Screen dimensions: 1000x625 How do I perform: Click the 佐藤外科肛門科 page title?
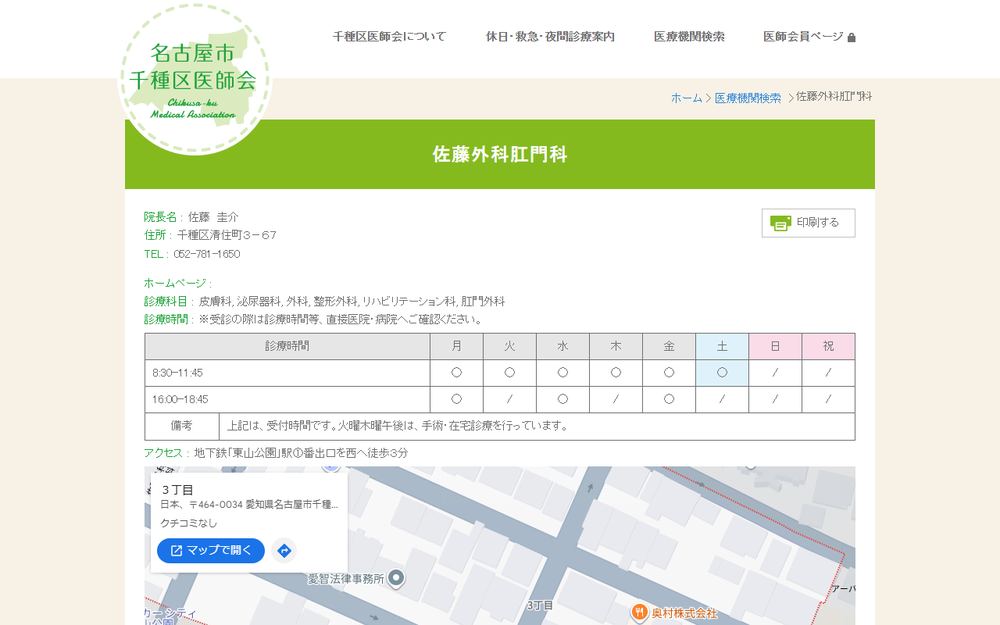coord(500,154)
